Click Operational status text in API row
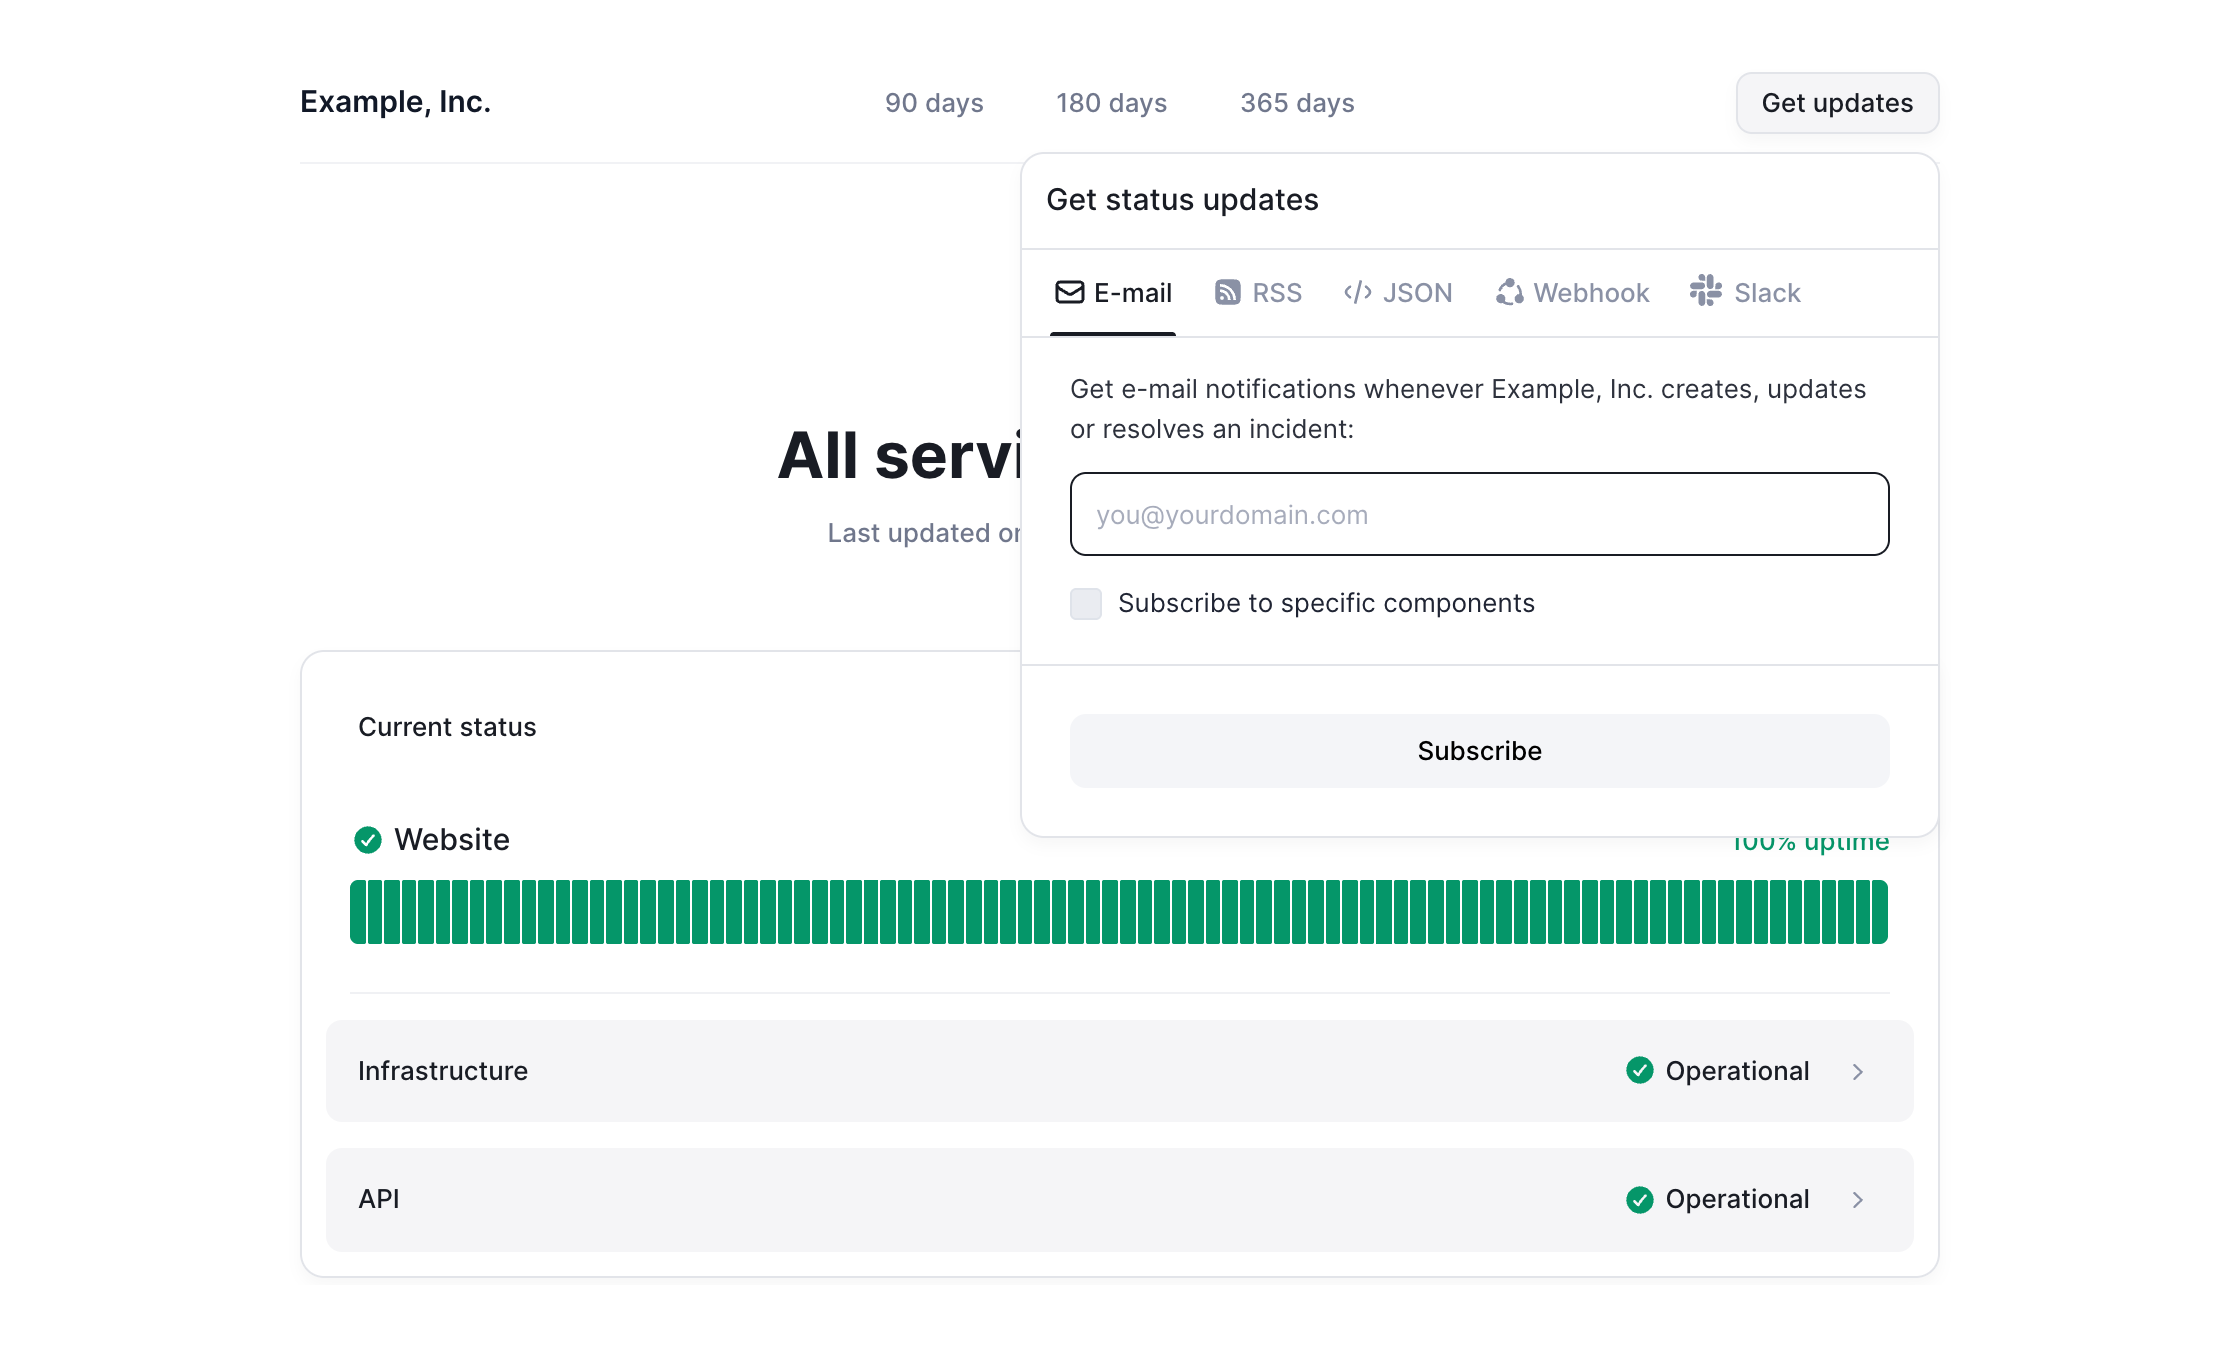Viewport: 2240px width, 1357px height. click(x=1737, y=1199)
